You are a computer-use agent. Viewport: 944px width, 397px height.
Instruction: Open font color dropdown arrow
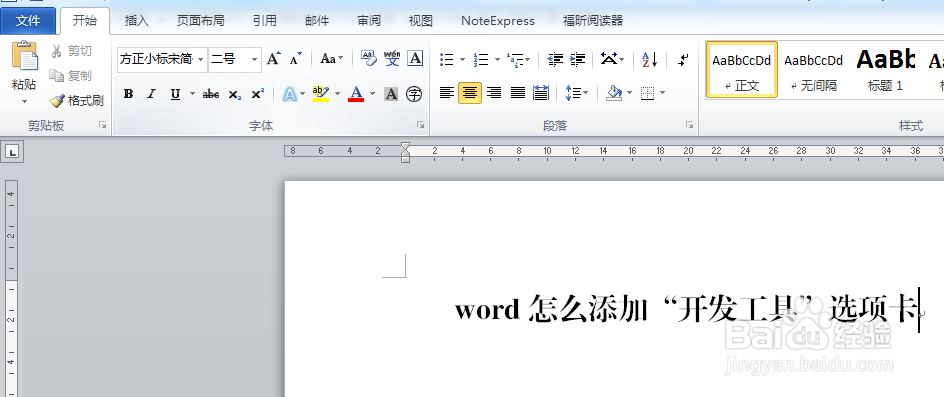[372, 93]
